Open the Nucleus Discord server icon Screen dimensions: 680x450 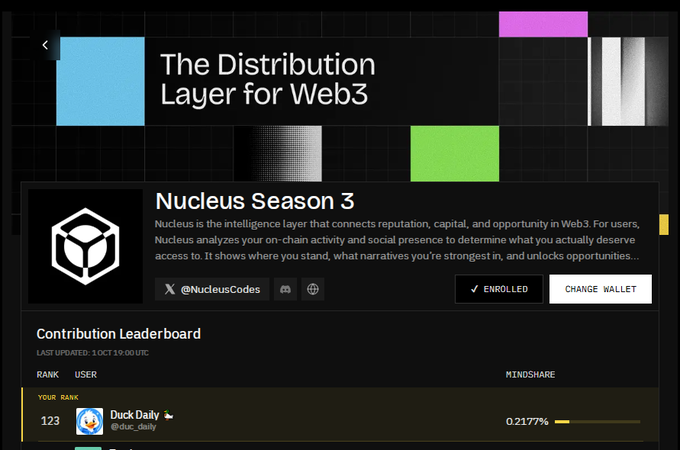285,289
